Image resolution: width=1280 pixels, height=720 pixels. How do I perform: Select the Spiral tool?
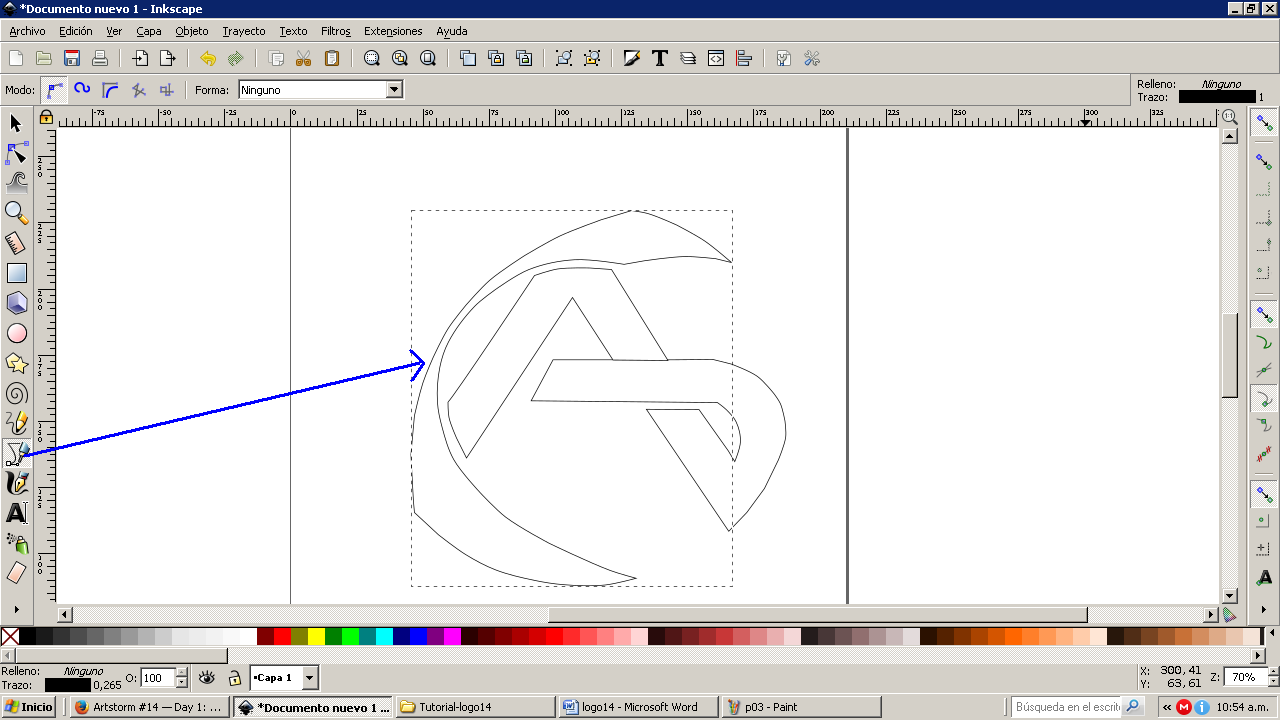point(16,393)
